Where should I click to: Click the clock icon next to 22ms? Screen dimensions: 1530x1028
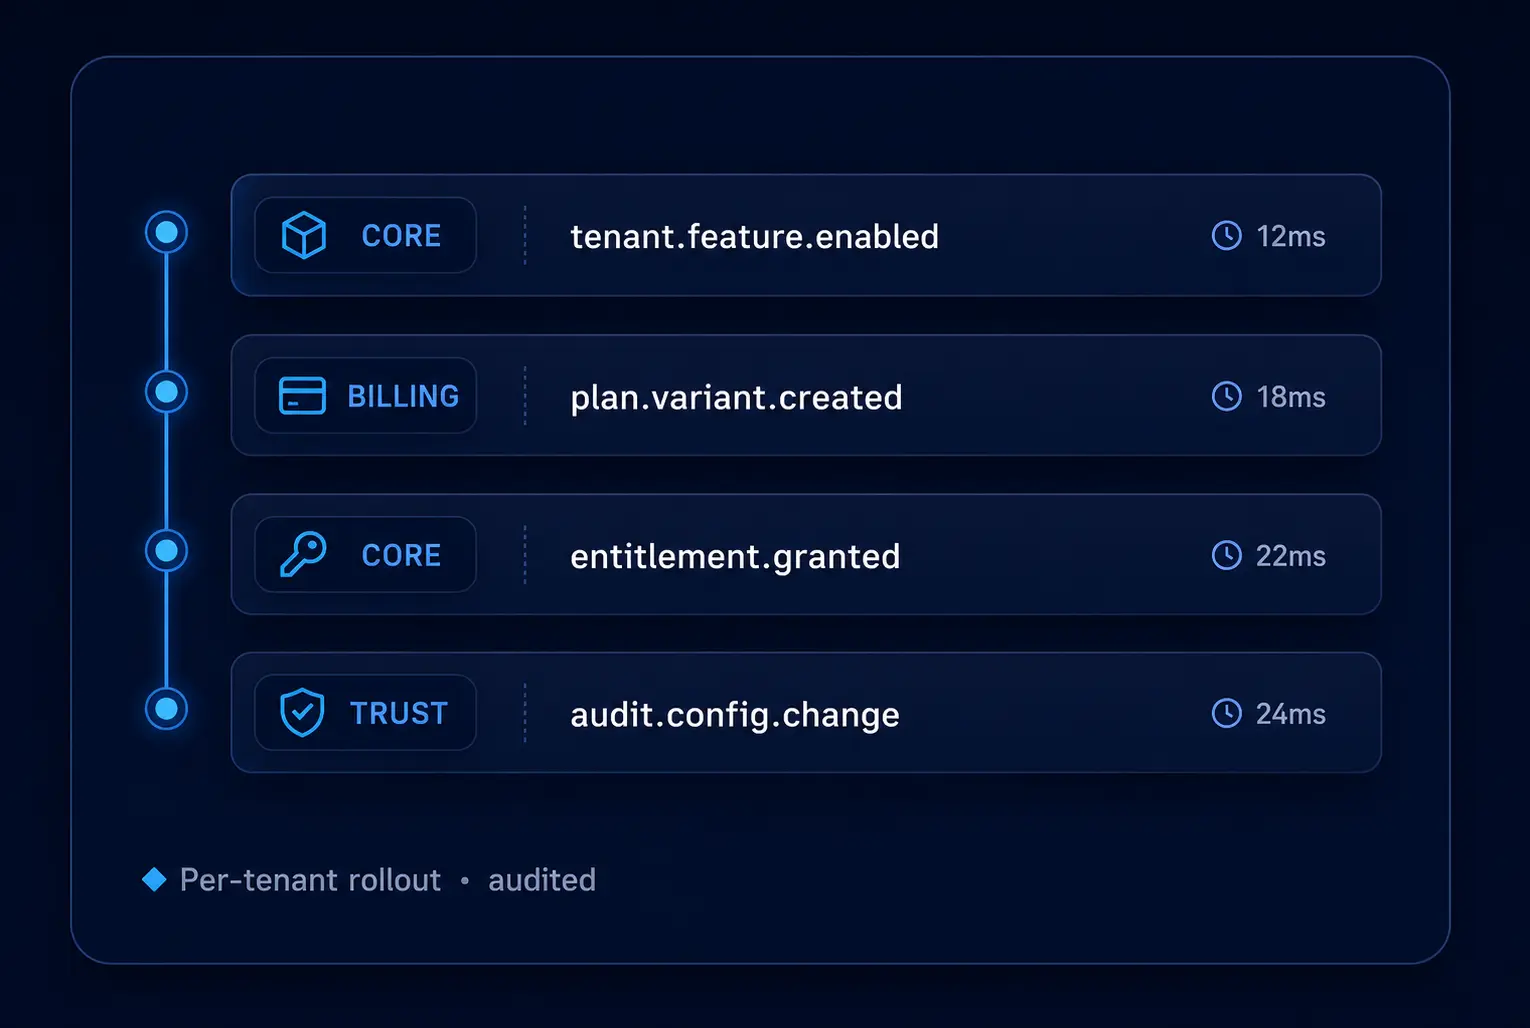(x=1227, y=555)
